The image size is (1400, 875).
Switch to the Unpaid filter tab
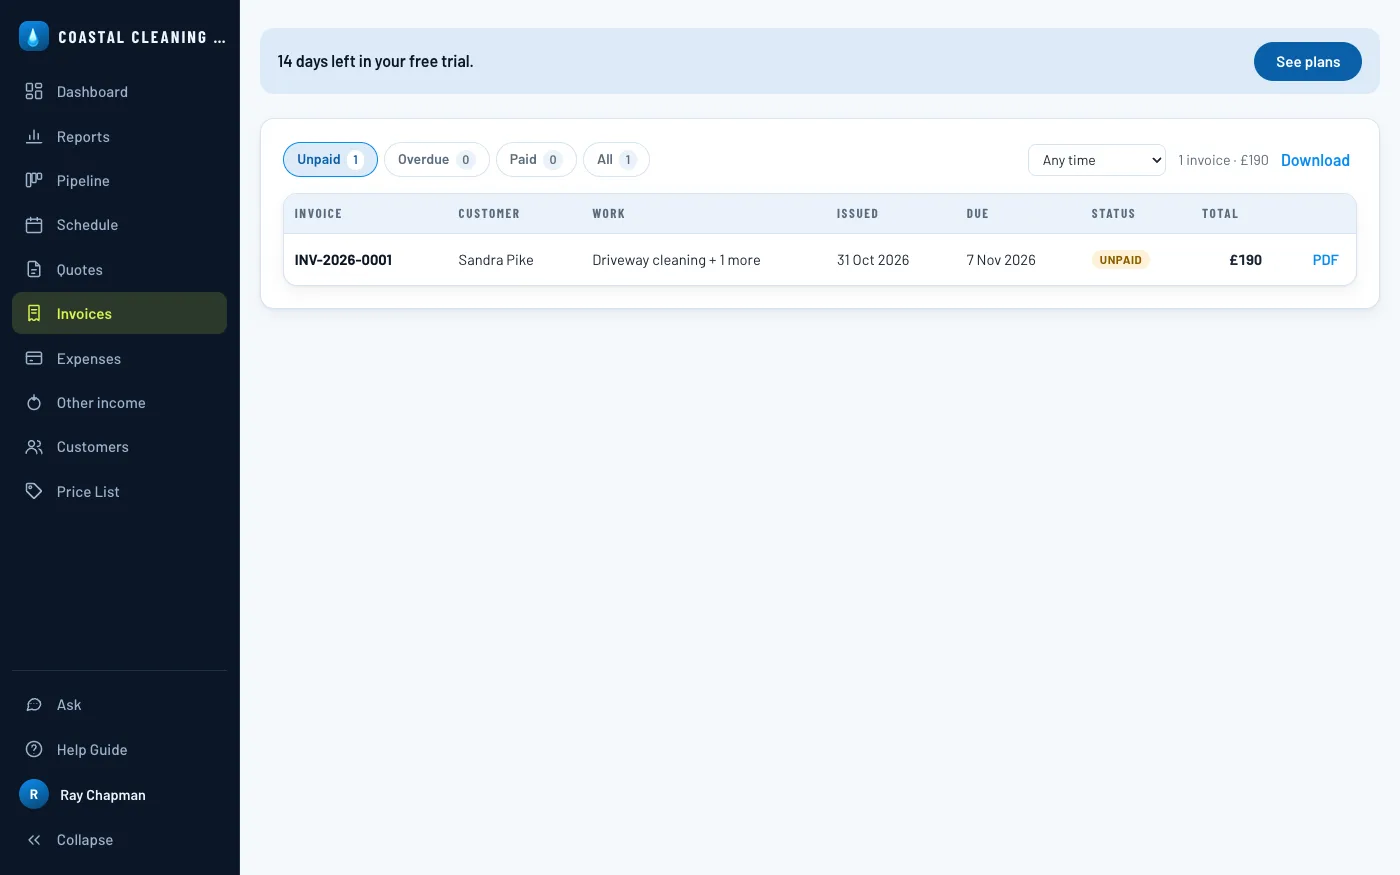(x=330, y=160)
